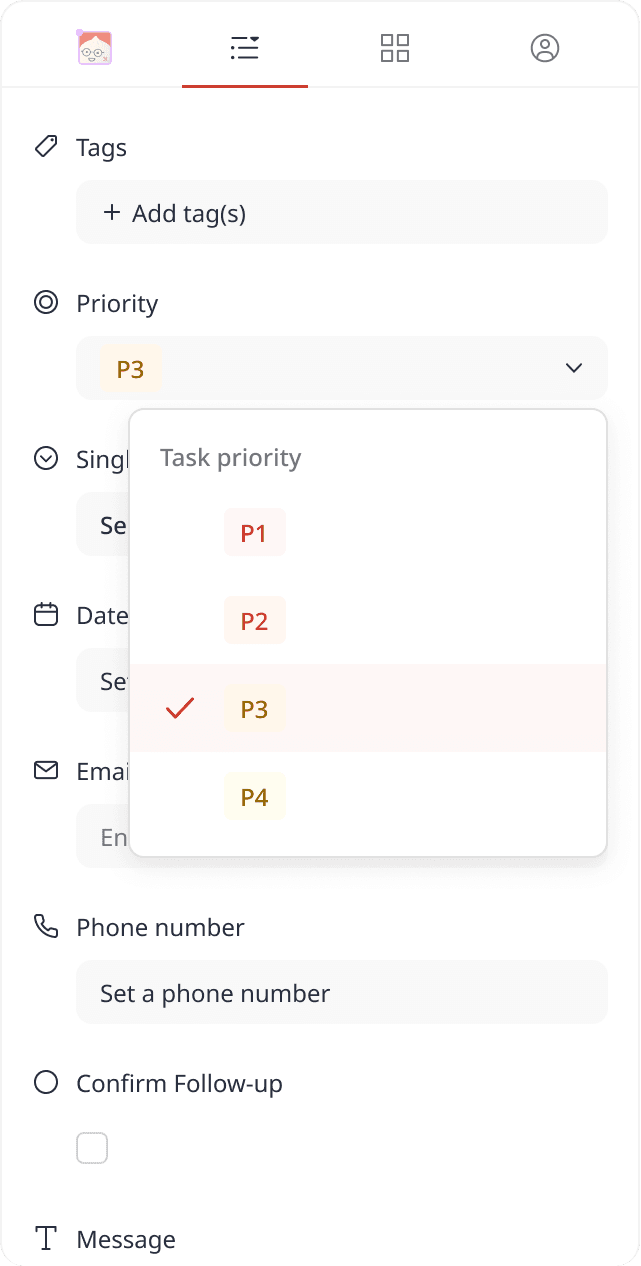
Task: Click the Tags label icon
Action: pyautogui.click(x=46, y=147)
